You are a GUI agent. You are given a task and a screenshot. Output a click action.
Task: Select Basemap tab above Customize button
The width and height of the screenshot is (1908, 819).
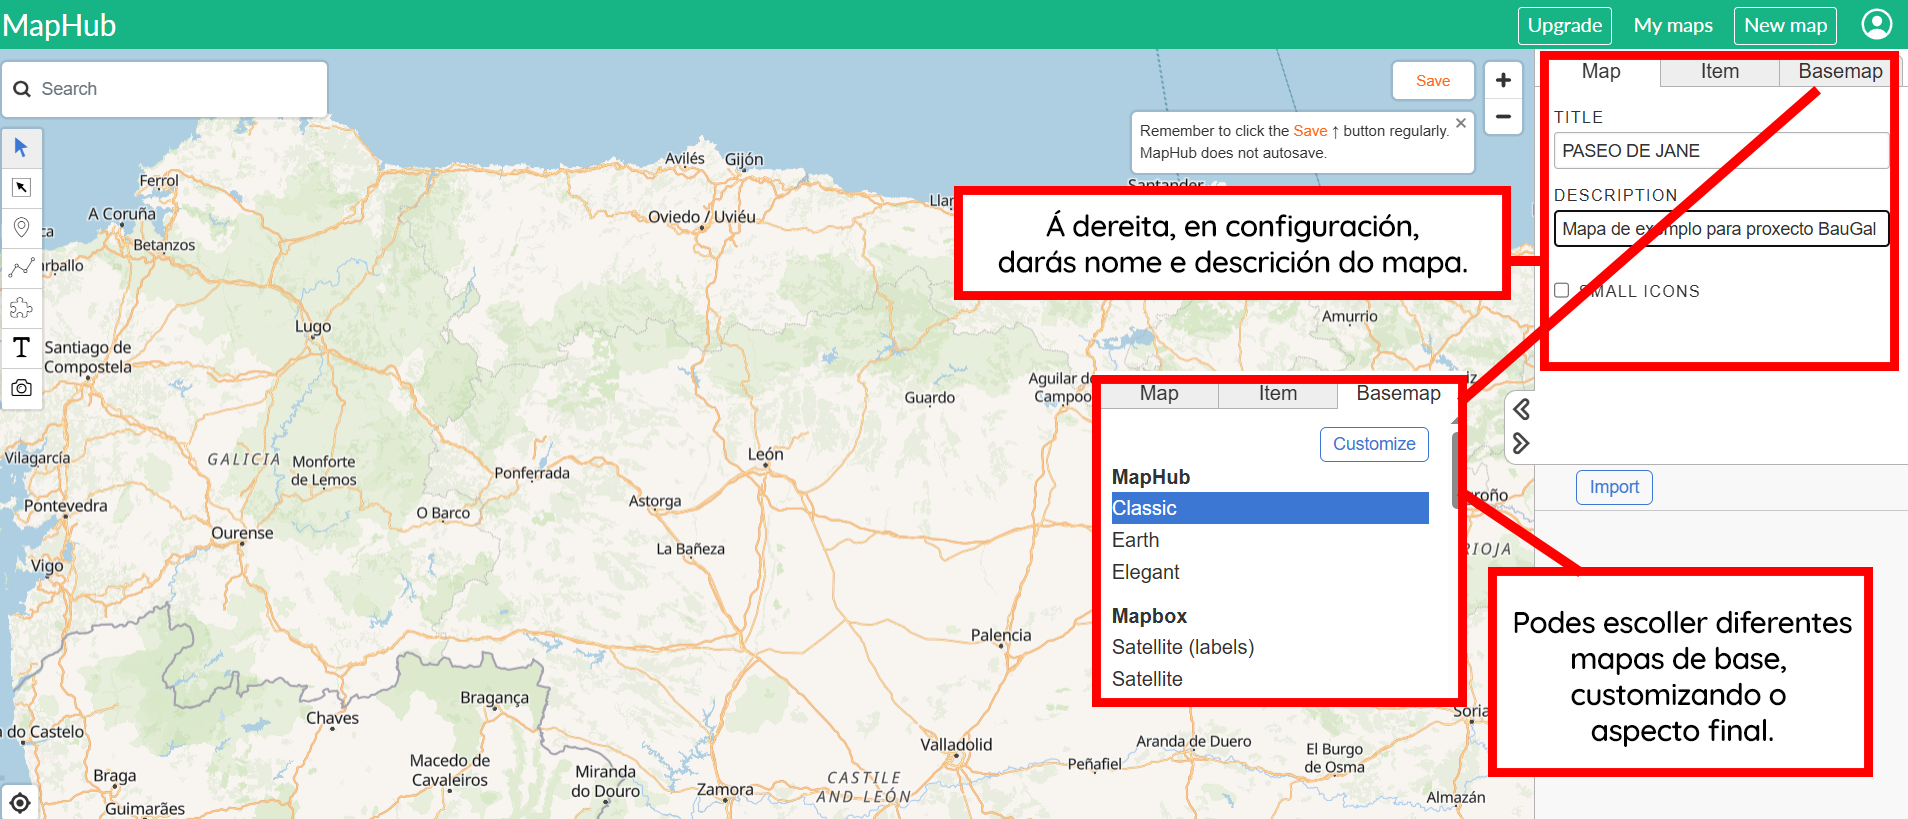1398,393
